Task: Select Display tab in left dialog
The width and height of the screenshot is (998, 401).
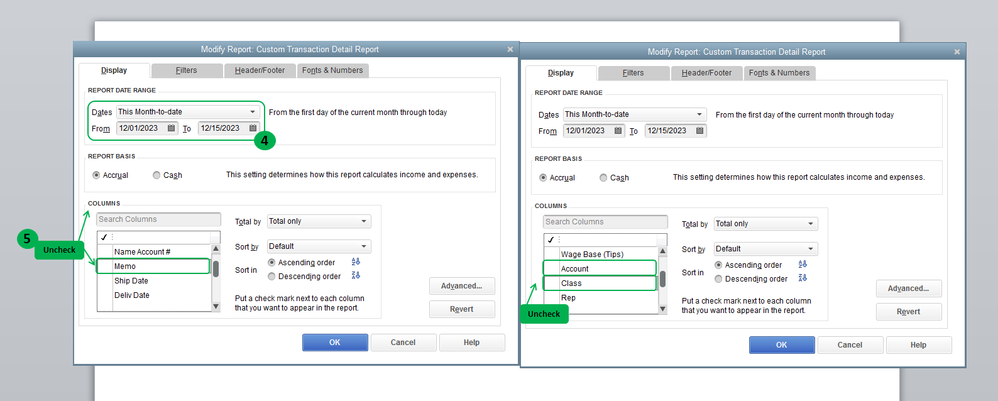Action: [114, 71]
